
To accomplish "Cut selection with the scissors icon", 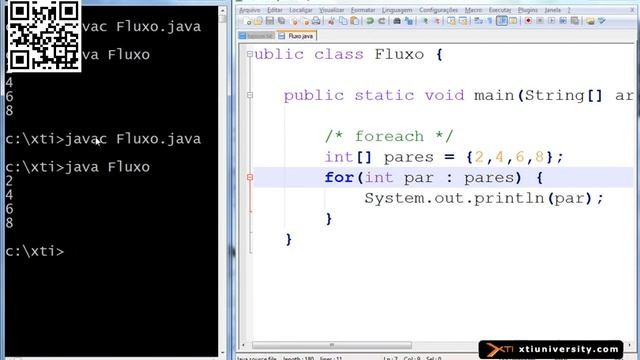I will (x=331, y=21).
